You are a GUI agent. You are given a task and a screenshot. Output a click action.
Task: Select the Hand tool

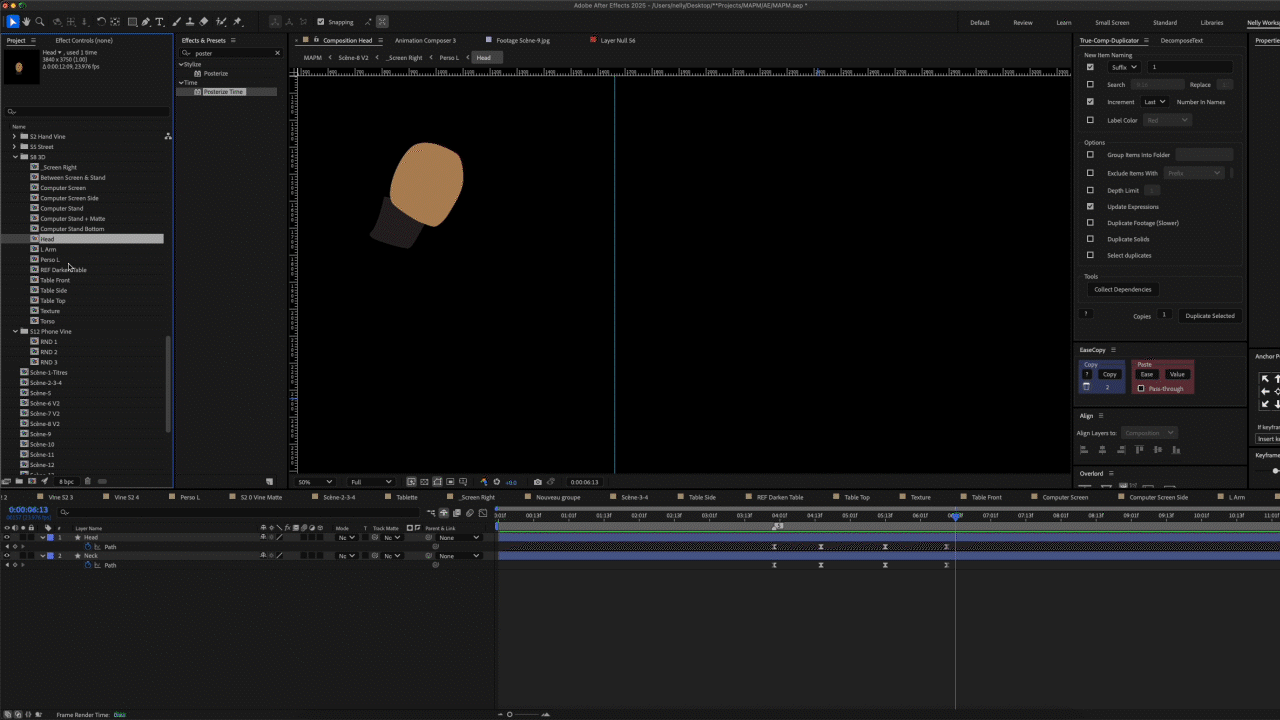click(x=27, y=22)
